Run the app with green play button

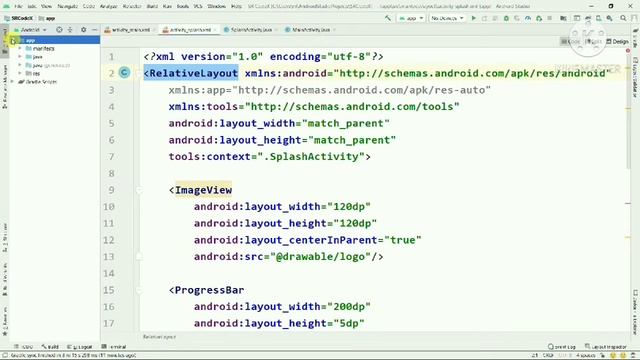pyautogui.click(x=473, y=18)
